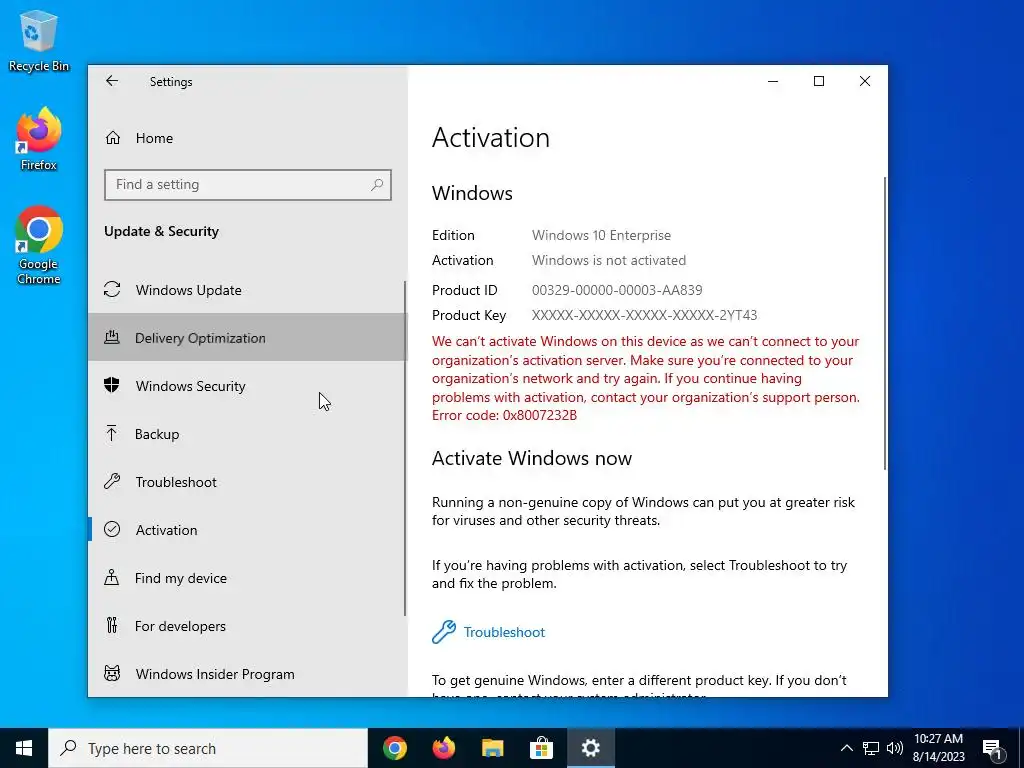
Task: Launch Chrome from the taskbar
Action: 394,748
